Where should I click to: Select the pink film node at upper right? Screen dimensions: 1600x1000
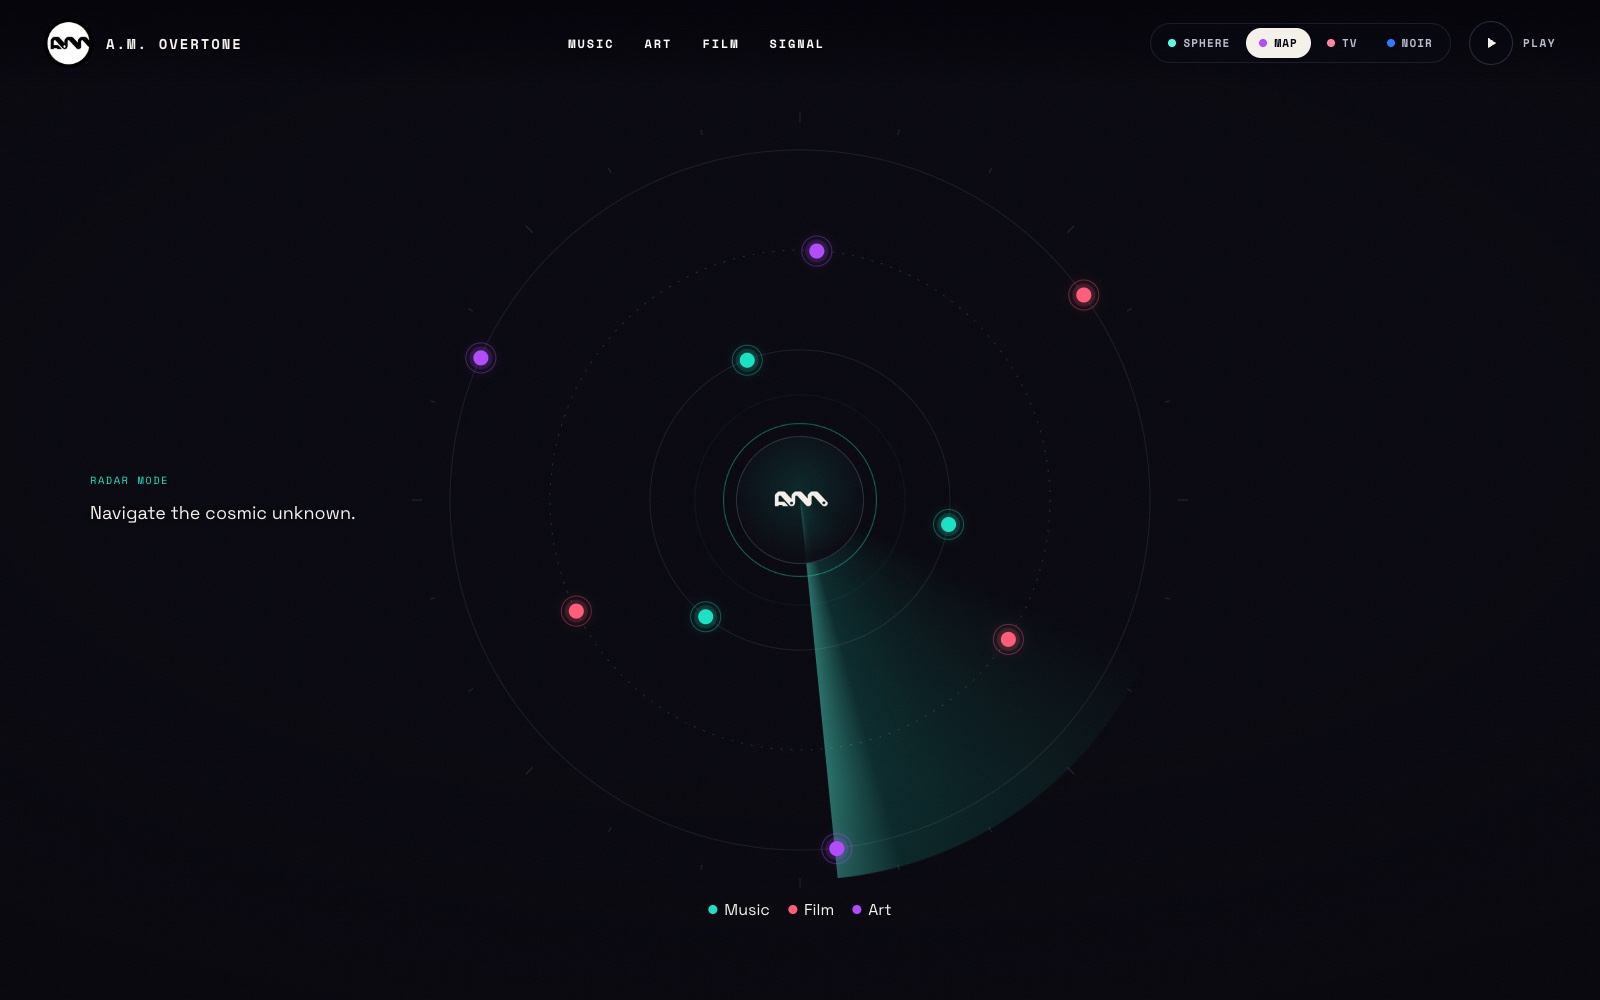click(1084, 295)
